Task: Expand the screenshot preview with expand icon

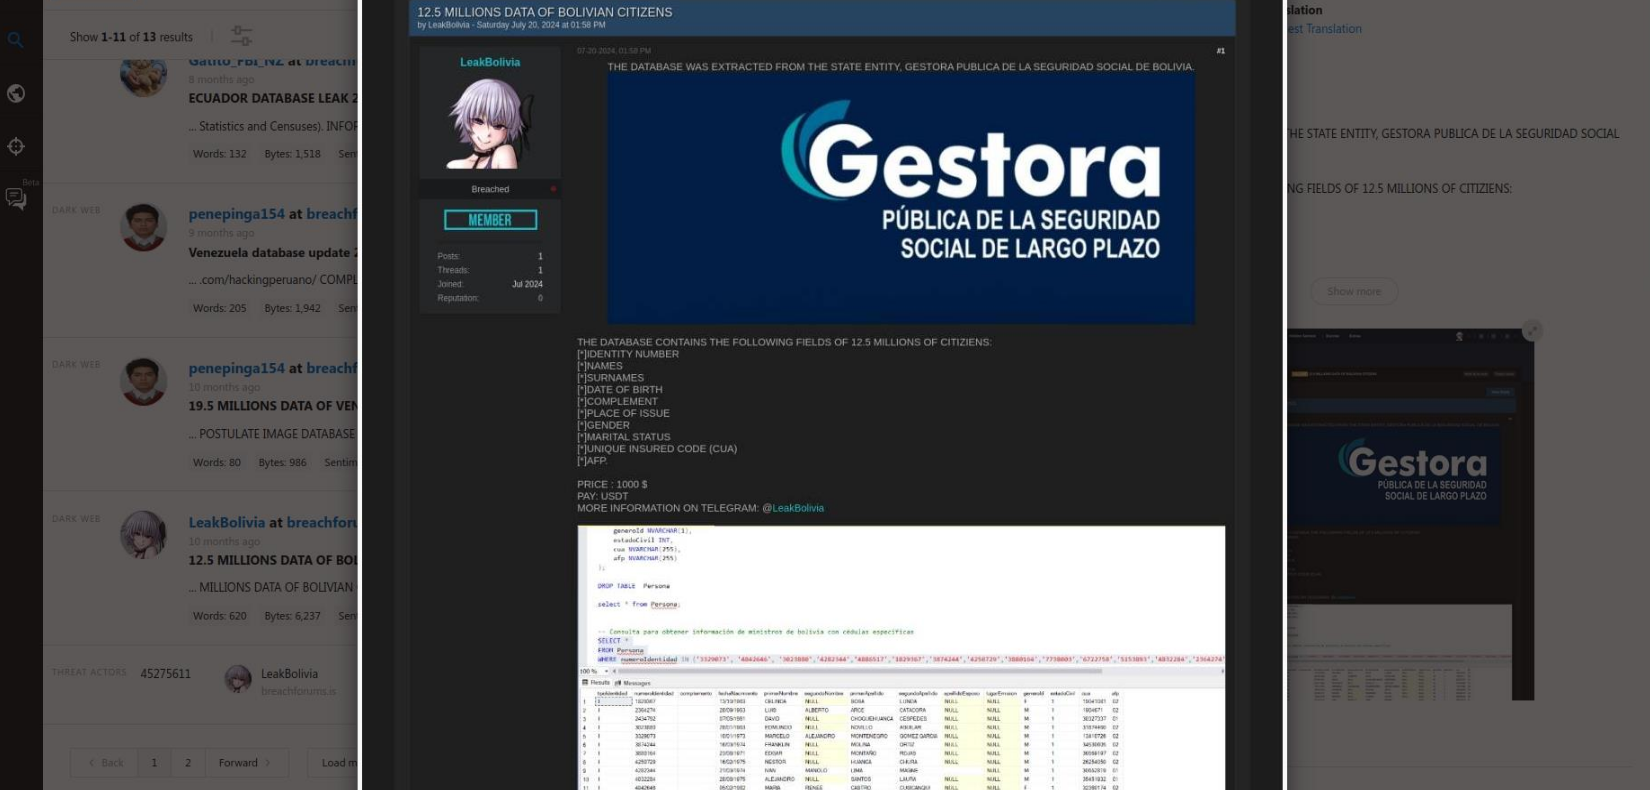Action: coord(1532,331)
